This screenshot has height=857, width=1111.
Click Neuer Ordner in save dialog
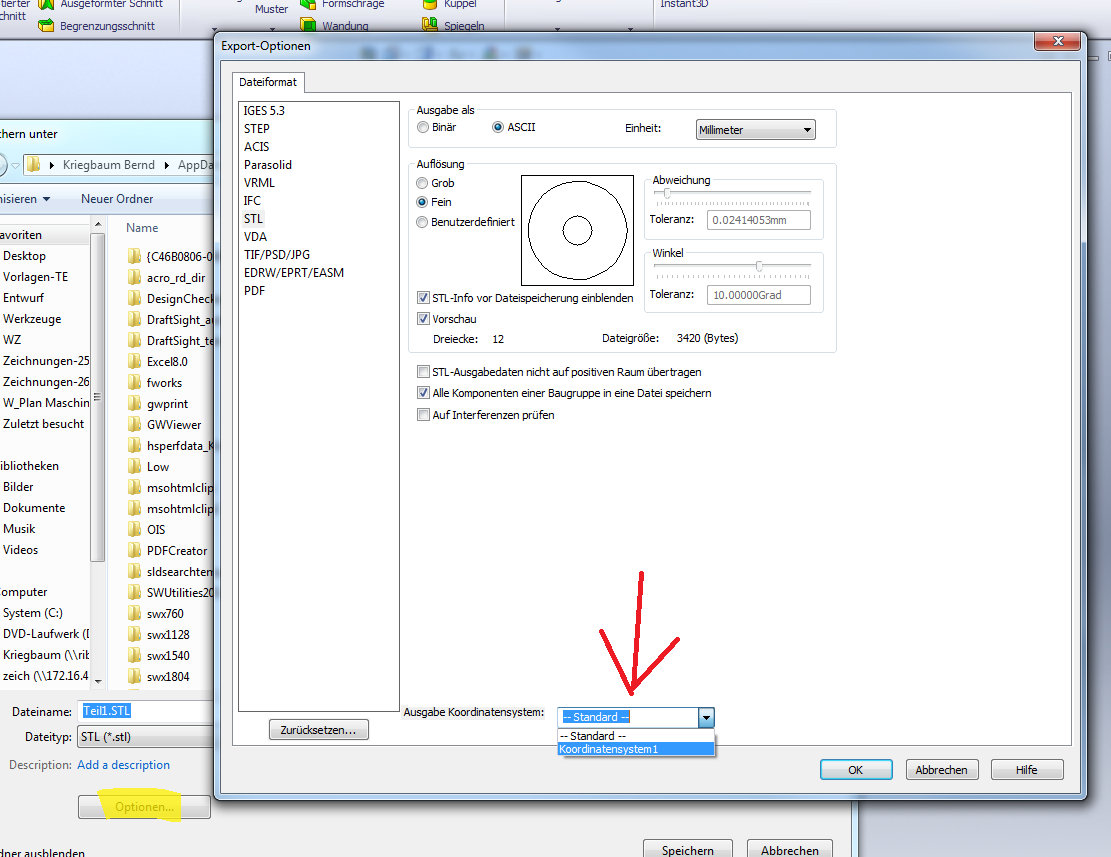[117, 199]
